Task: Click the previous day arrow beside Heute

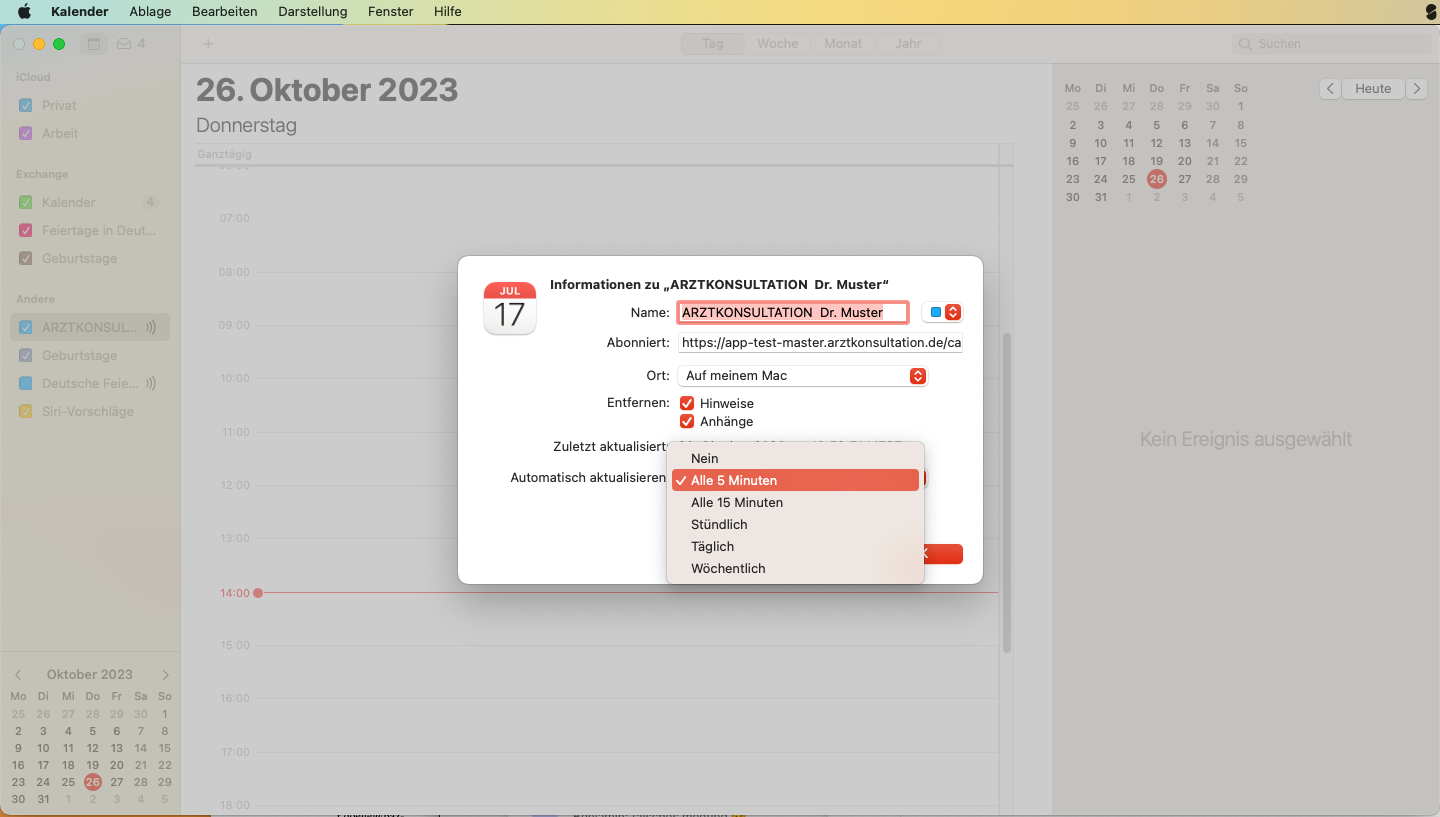Action: (1330, 88)
